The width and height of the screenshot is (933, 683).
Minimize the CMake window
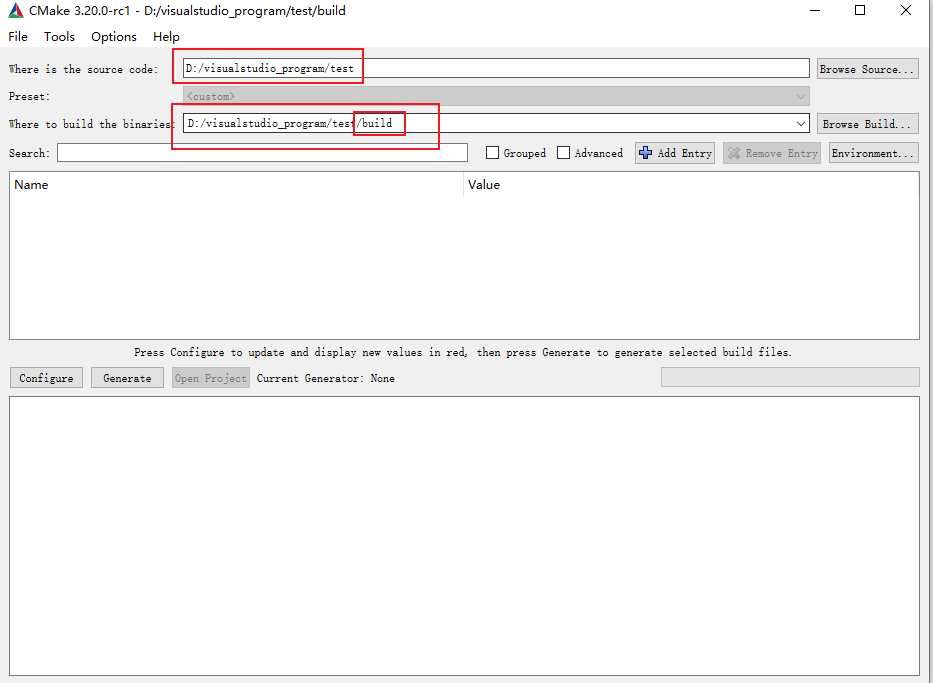tap(815, 10)
